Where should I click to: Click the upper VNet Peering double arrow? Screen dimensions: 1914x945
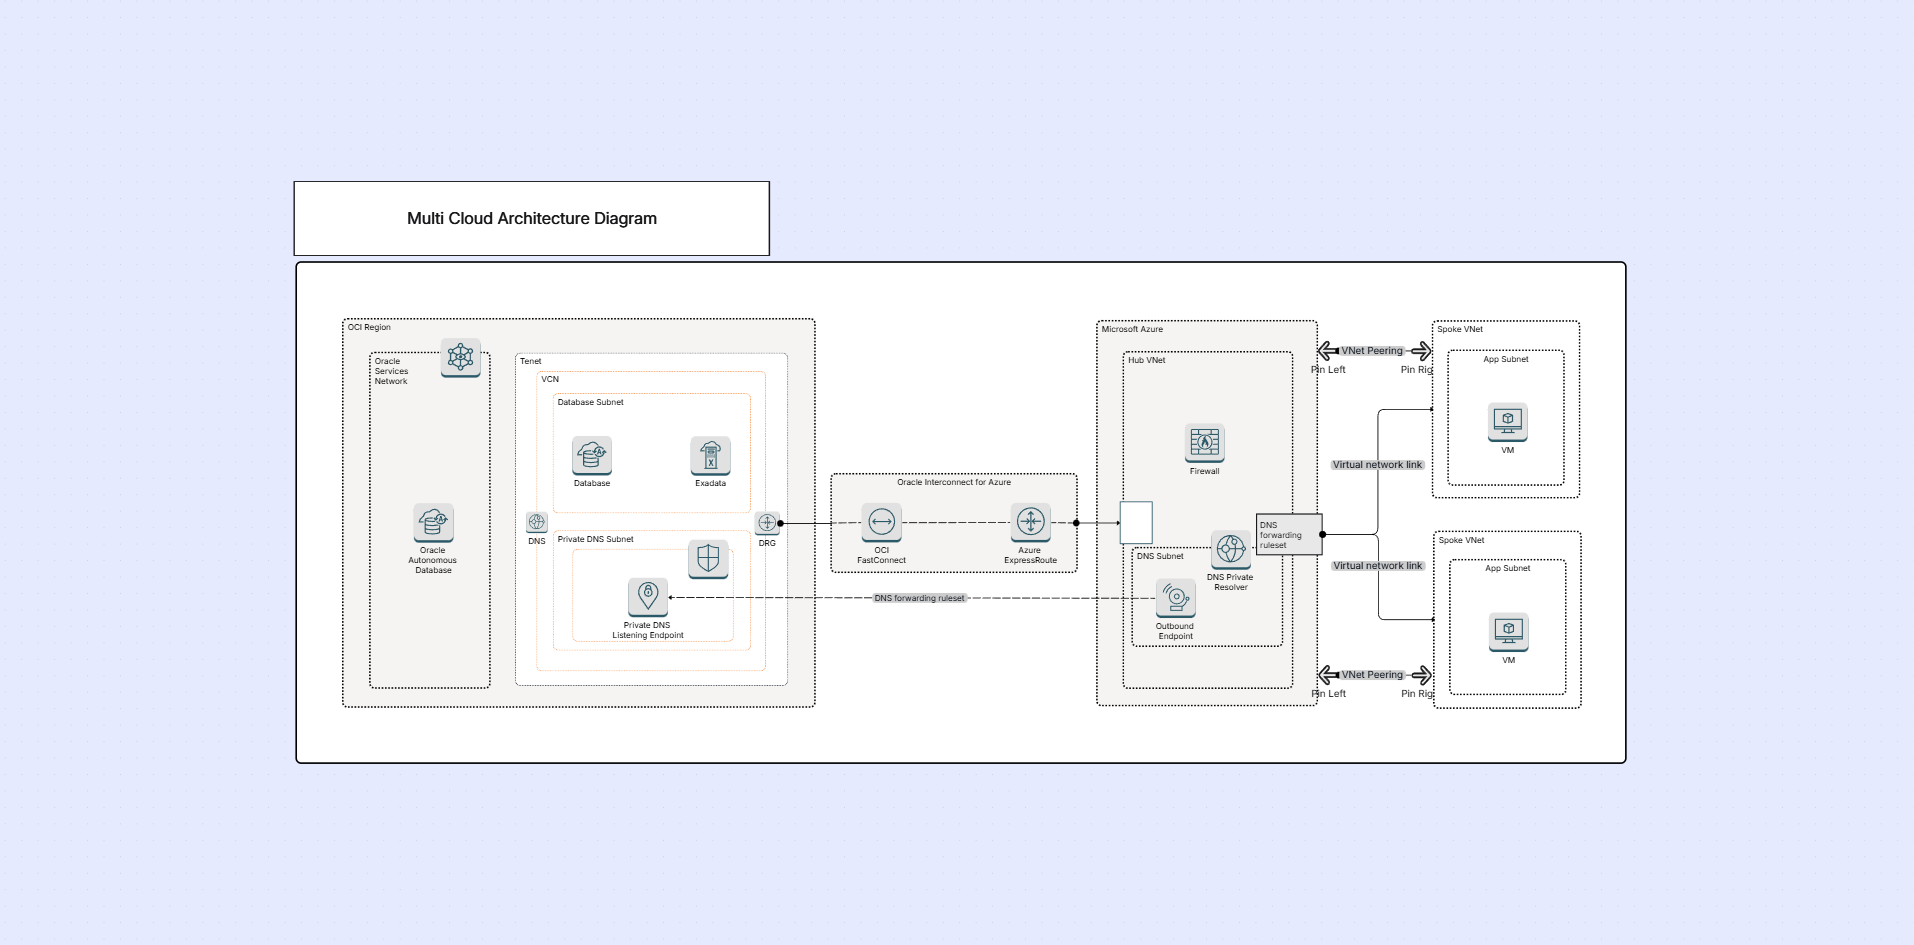[x=1374, y=351]
